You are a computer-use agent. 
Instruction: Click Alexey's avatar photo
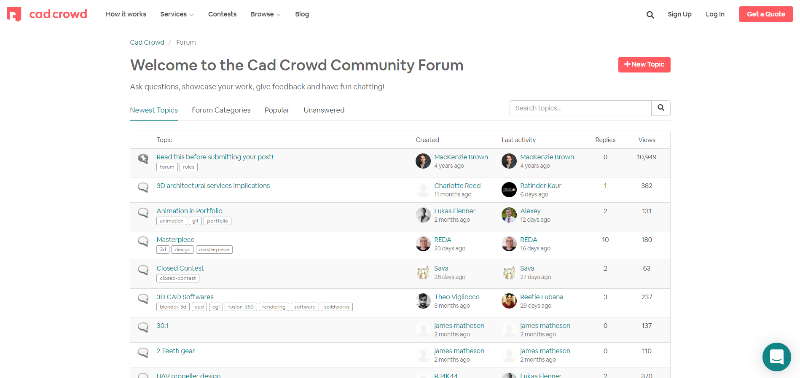tap(509, 215)
